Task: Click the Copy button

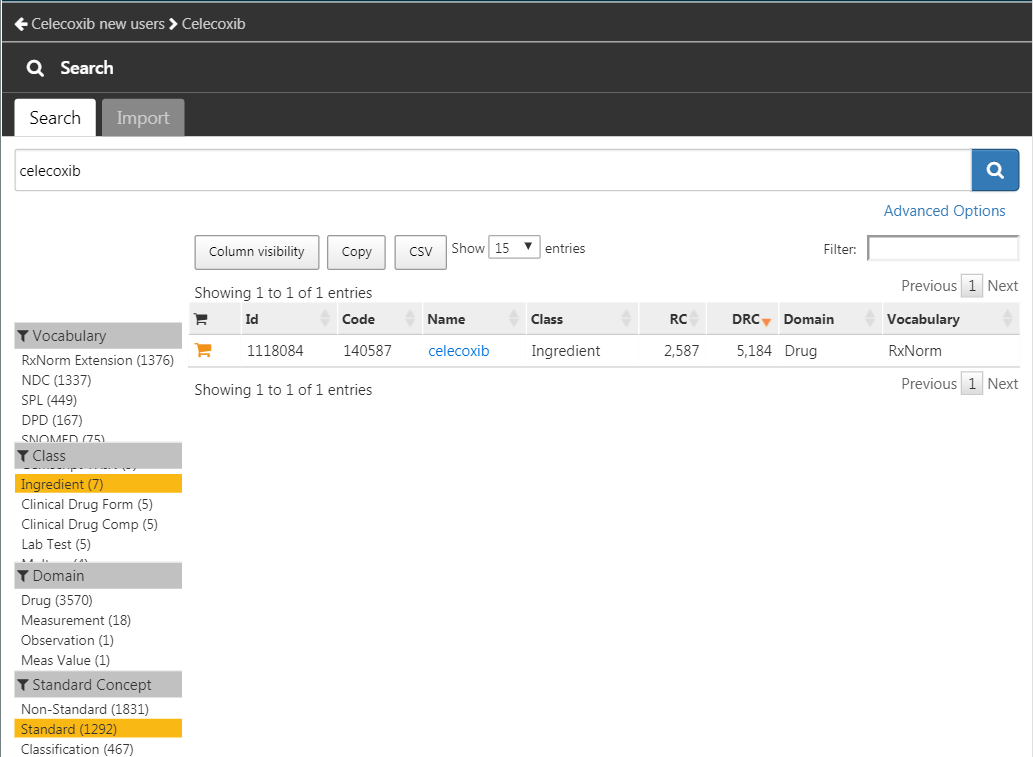Action: (356, 252)
